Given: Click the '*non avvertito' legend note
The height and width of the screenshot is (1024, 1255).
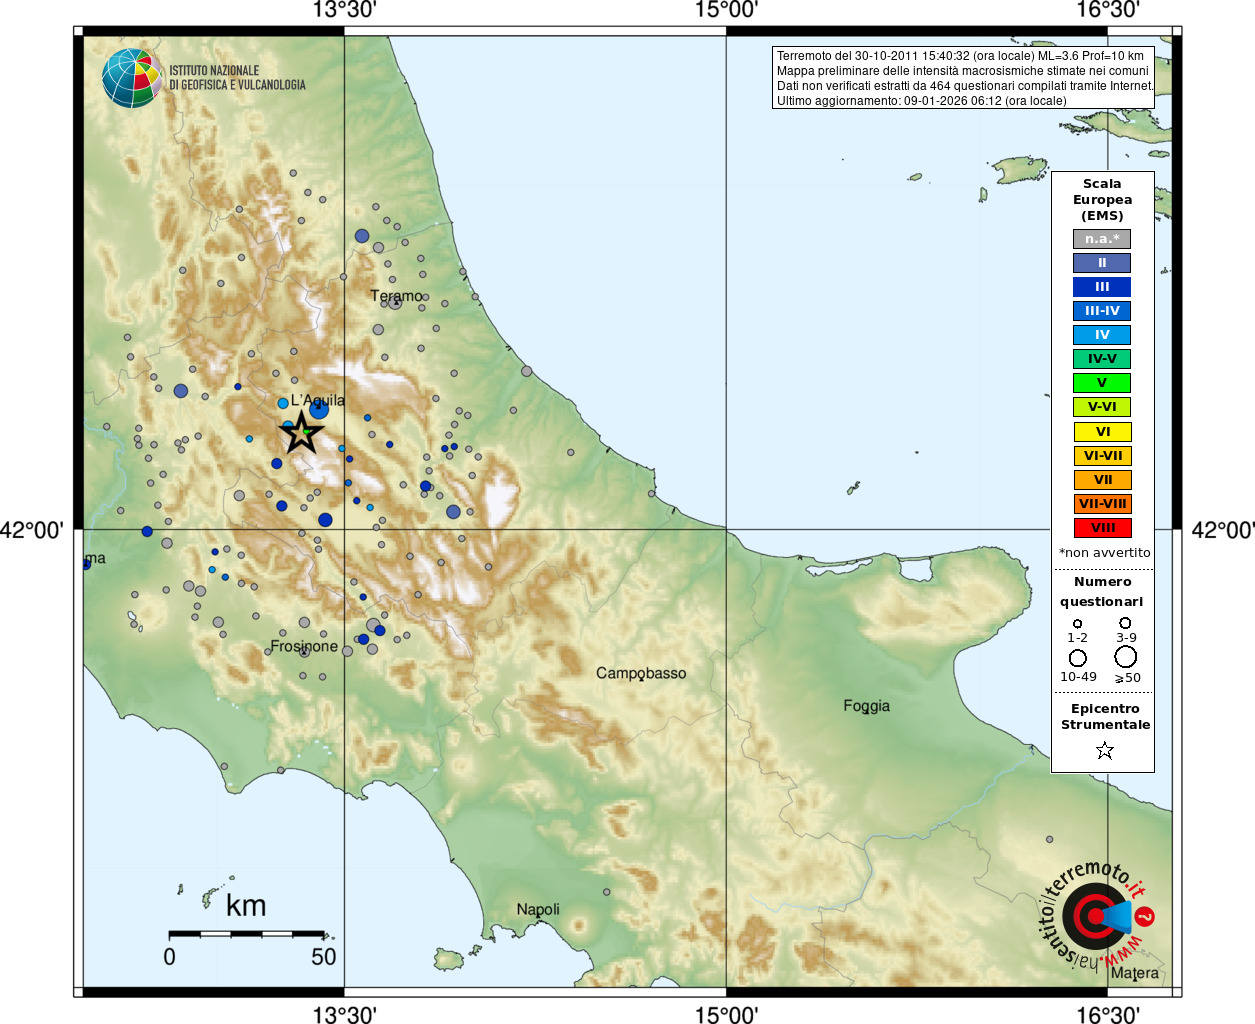Looking at the screenshot, I should point(1104,553).
